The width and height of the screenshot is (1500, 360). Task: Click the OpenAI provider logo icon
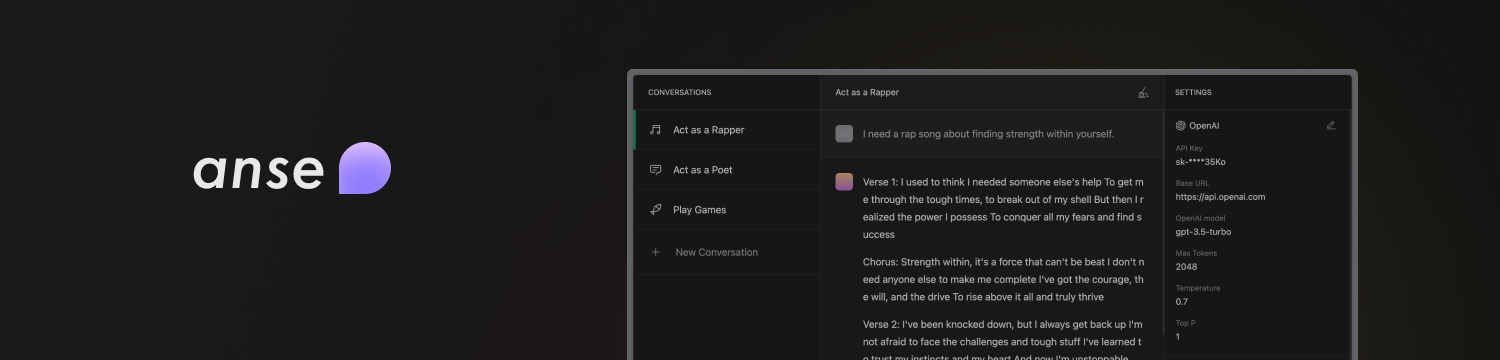tap(1181, 126)
